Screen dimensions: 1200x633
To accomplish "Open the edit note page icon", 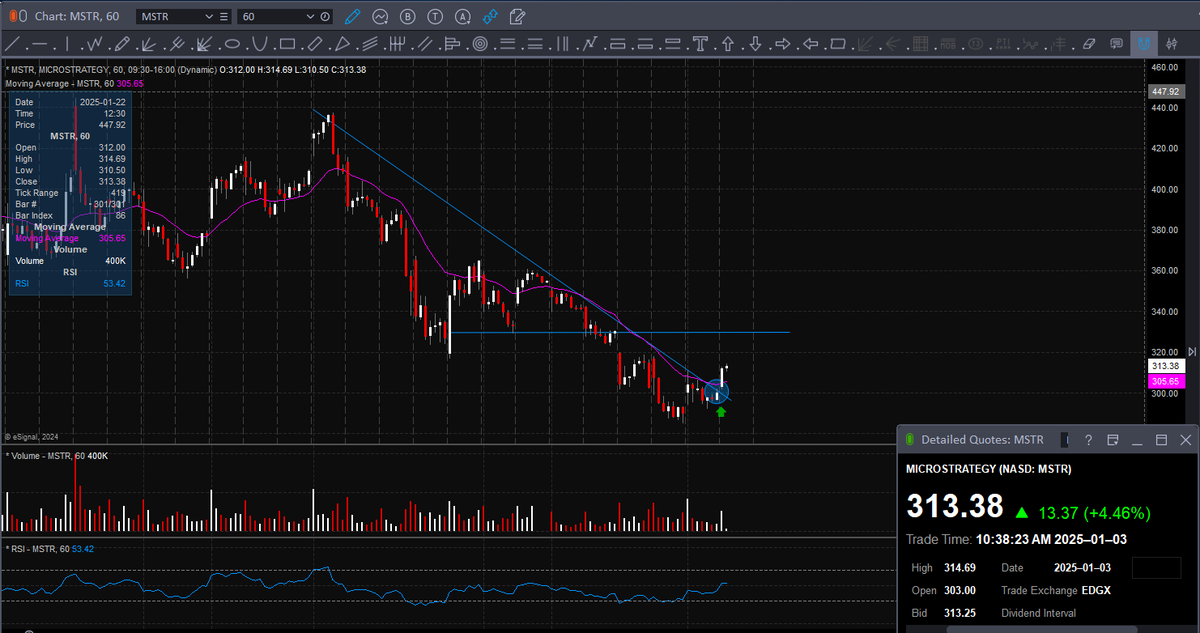I will pos(517,17).
